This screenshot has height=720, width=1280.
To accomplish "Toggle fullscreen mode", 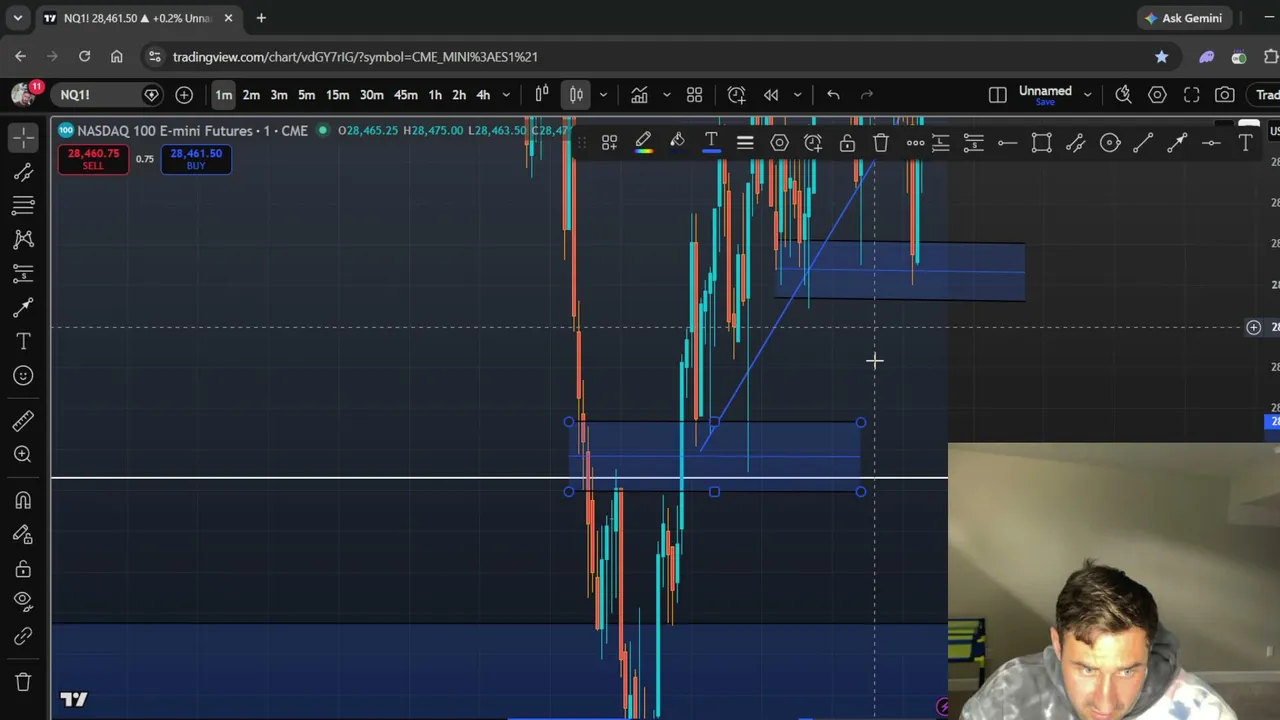I will coord(1191,95).
